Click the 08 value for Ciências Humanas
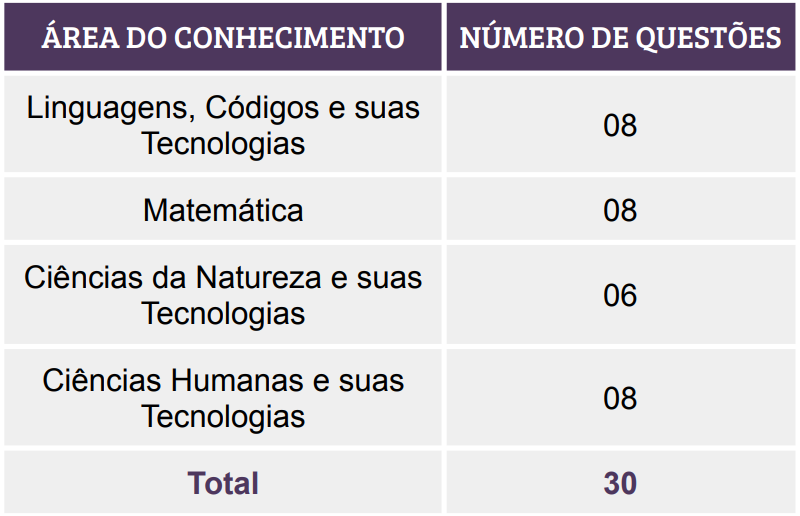 click(620, 398)
